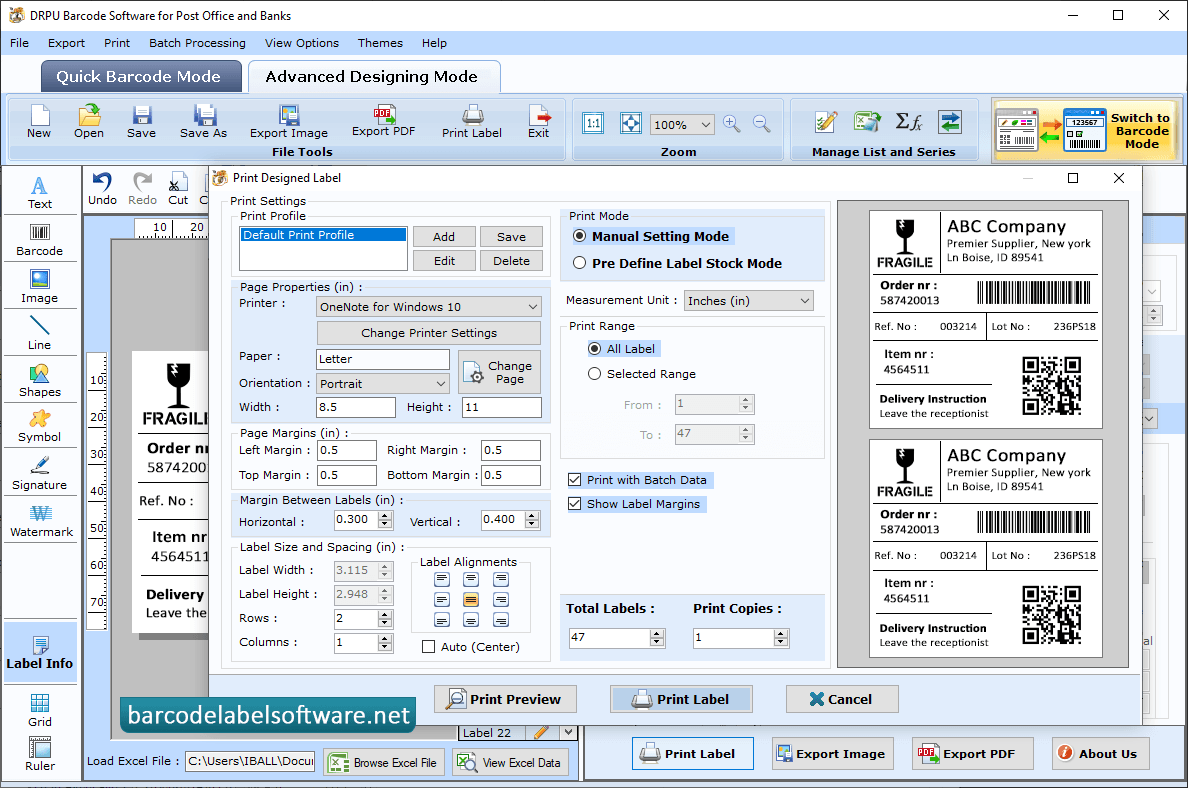Image resolution: width=1188 pixels, height=788 pixels.
Task: Increase Horizontal margin stepper value
Action: point(386,515)
